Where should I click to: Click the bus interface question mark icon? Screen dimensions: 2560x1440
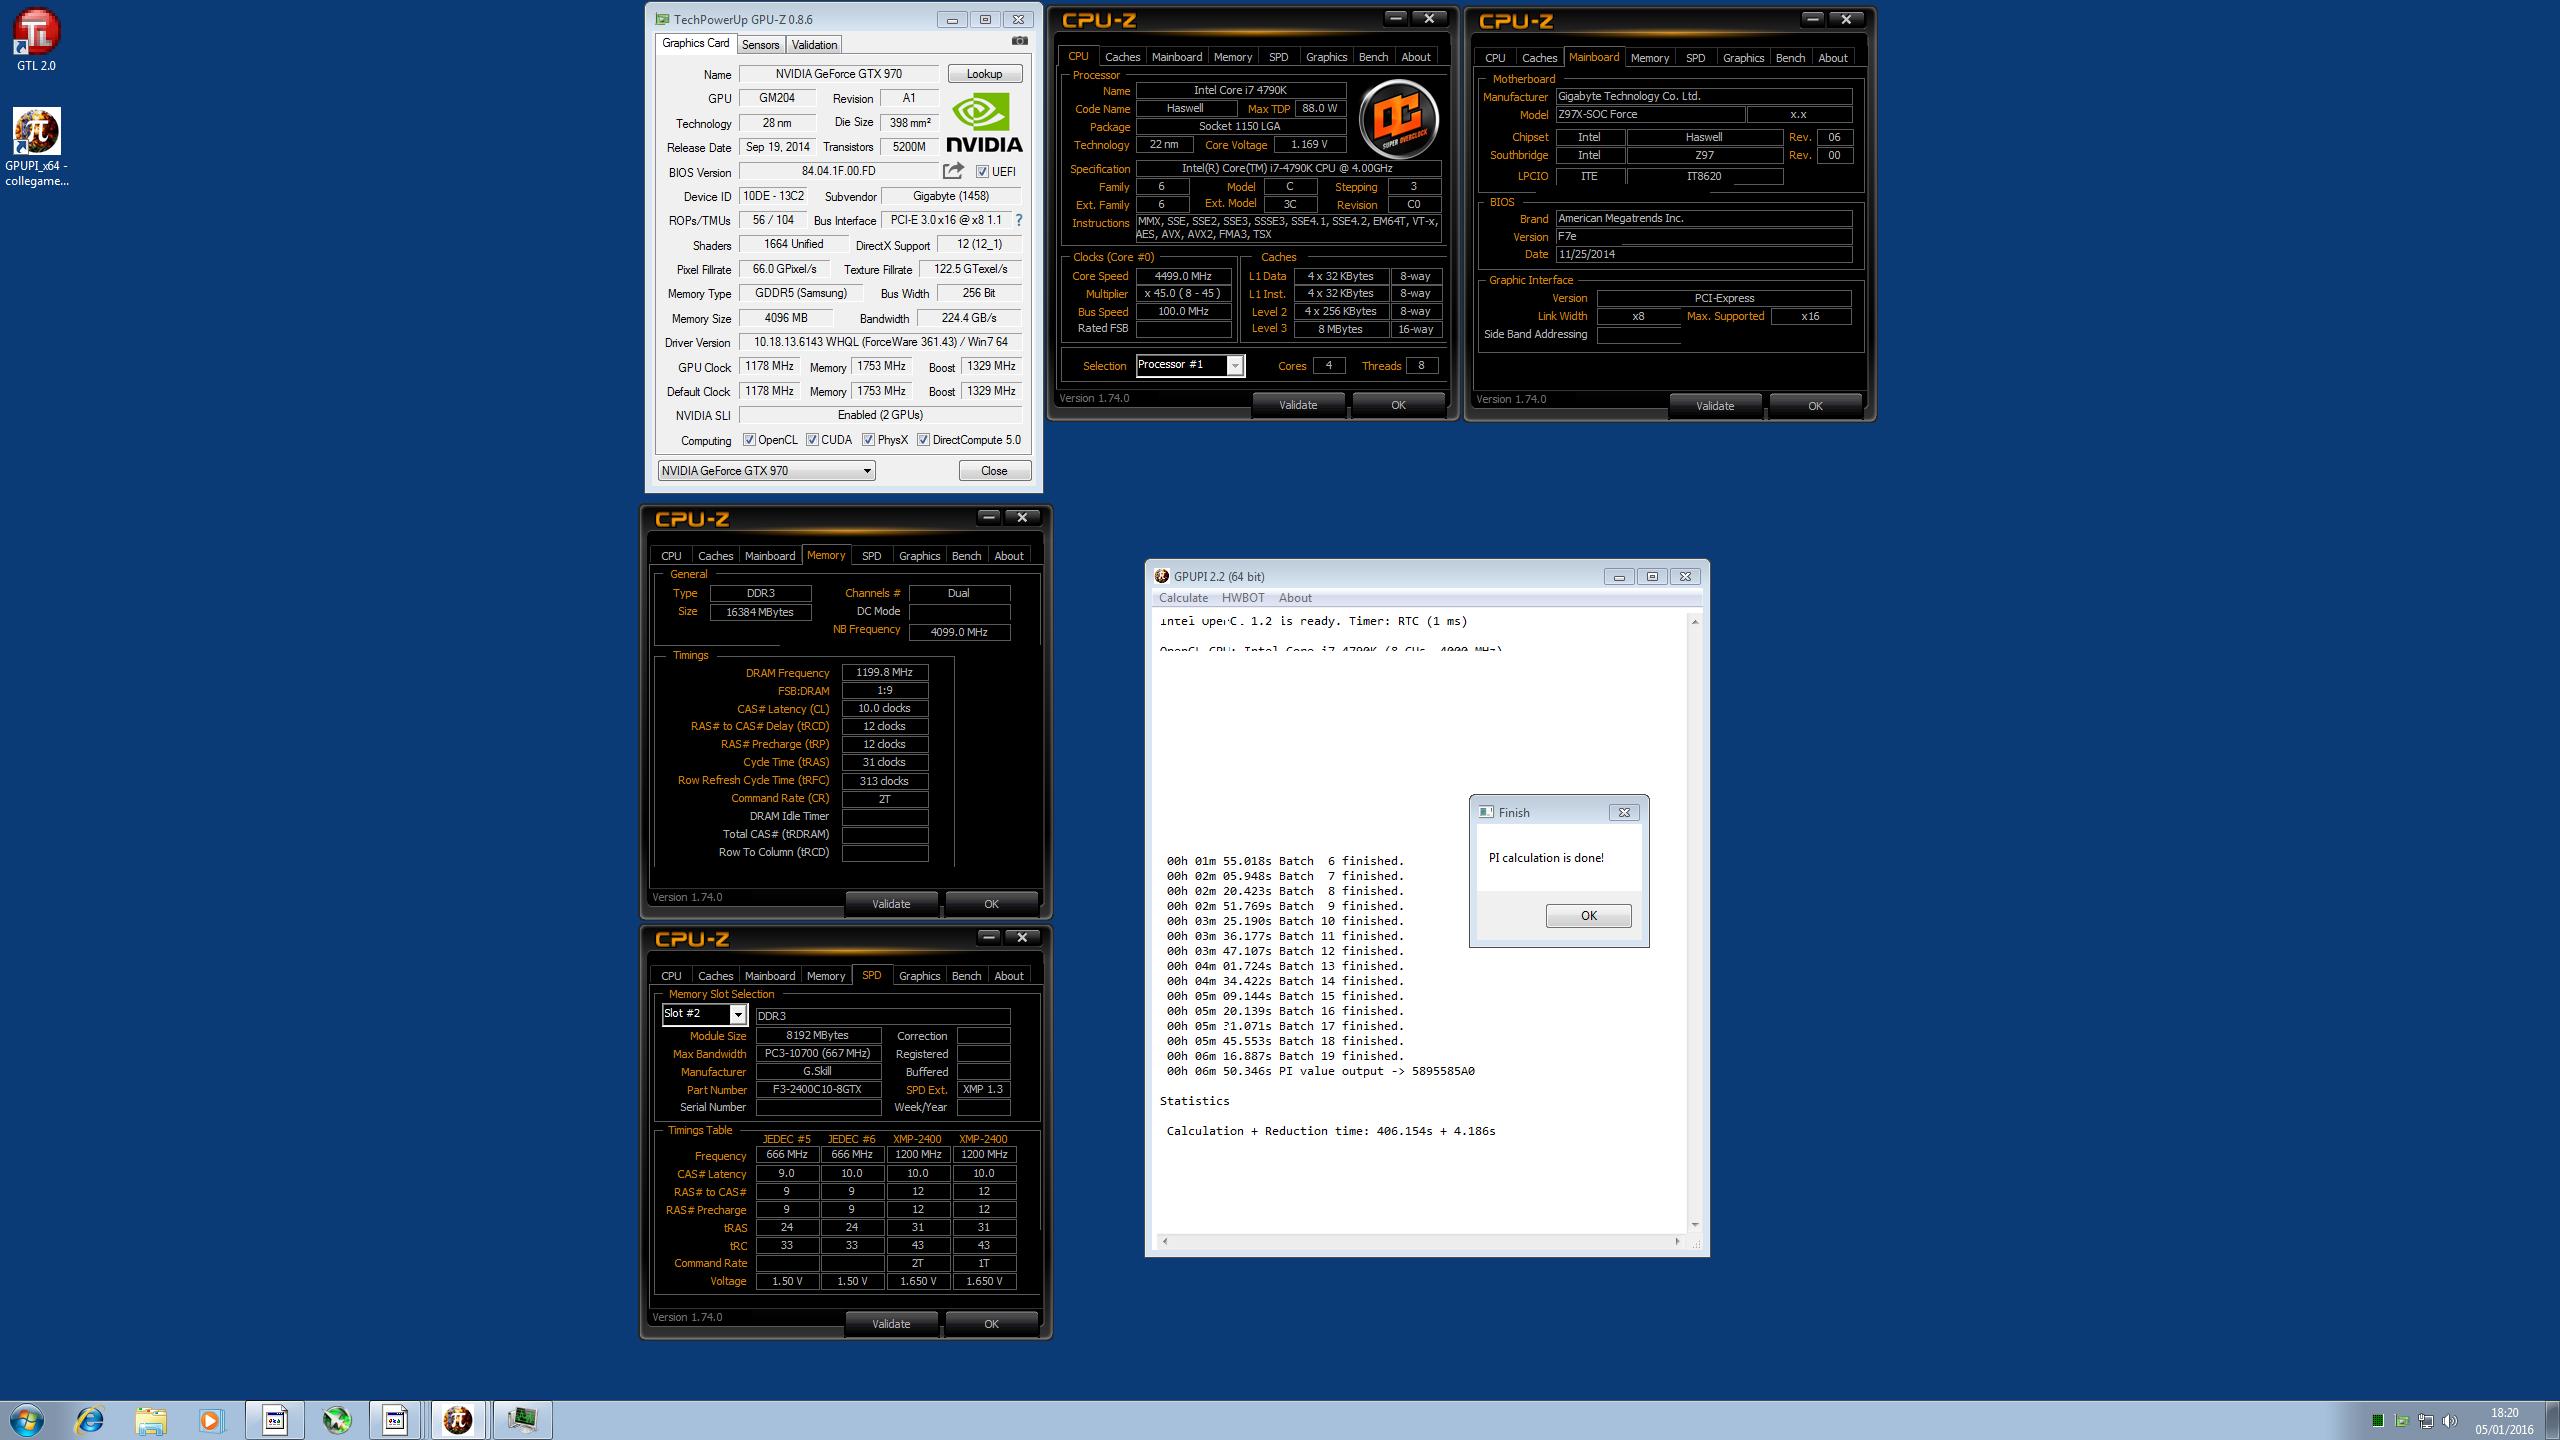pos(1019,220)
